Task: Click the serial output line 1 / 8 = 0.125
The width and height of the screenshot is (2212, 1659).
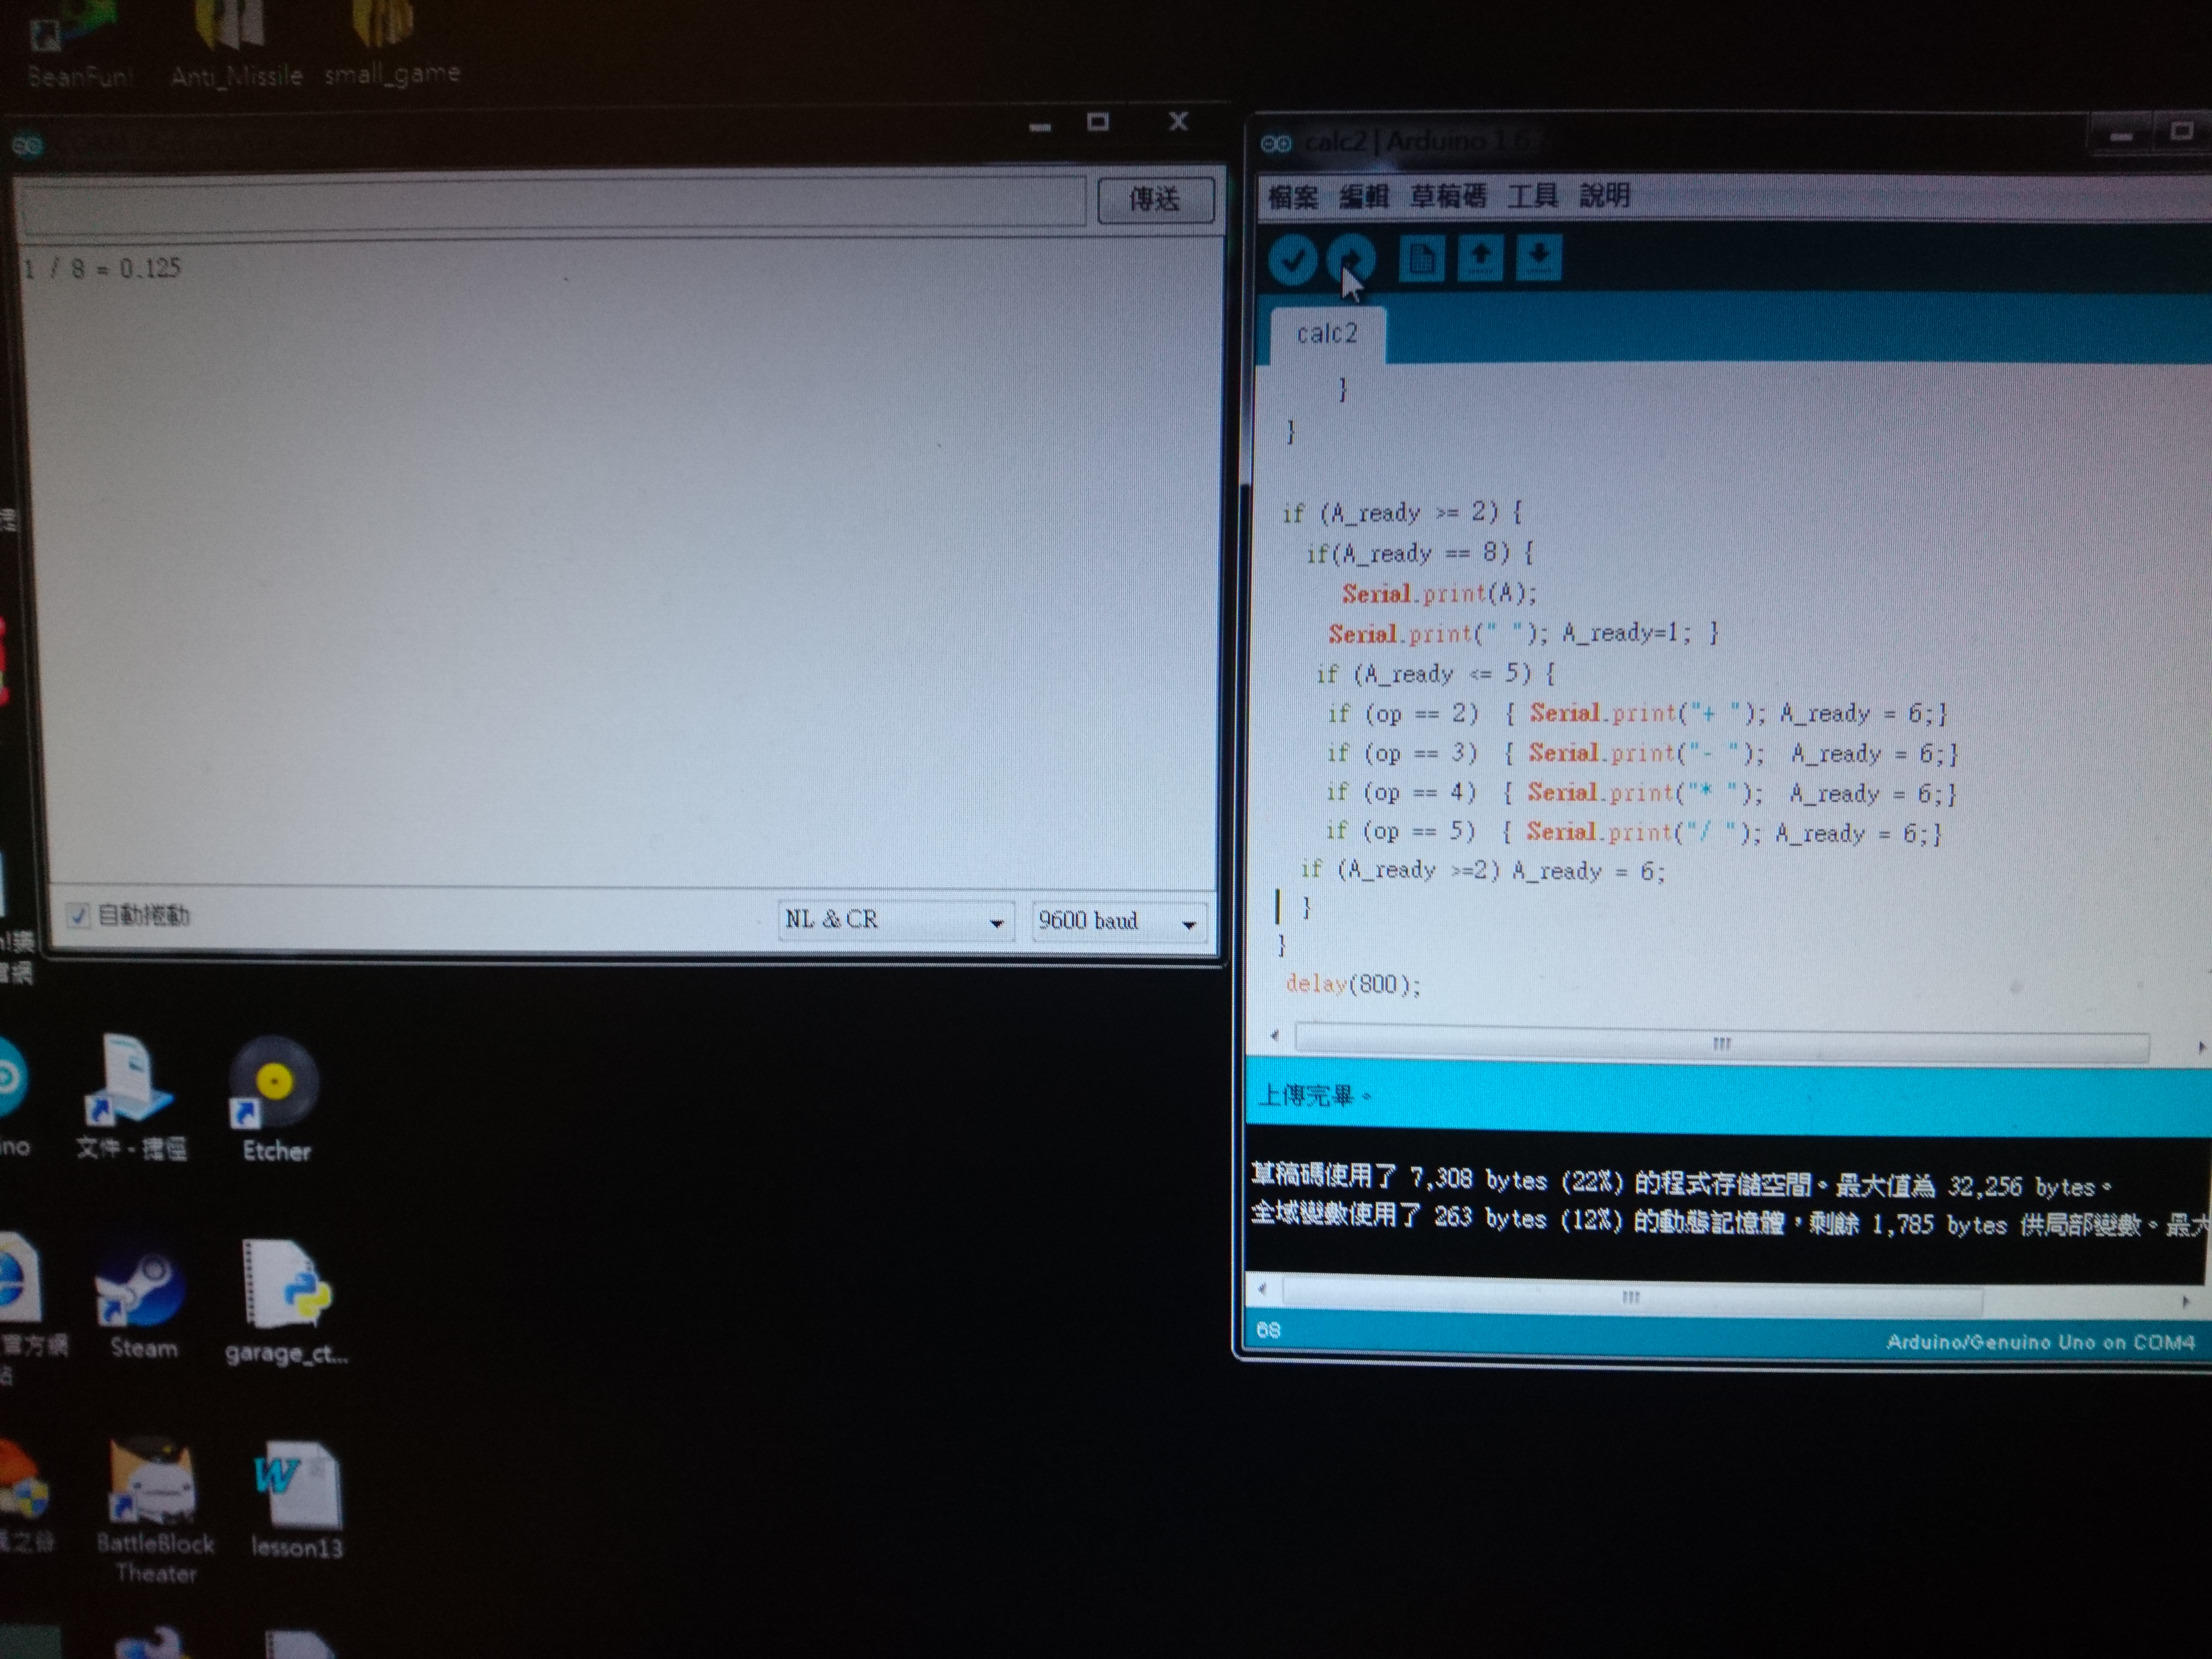Action: coord(102,268)
